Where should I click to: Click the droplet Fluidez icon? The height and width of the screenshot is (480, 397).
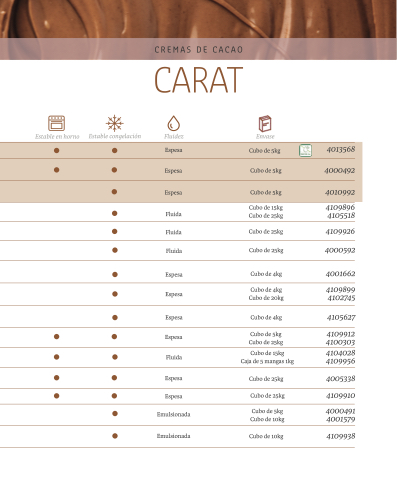(174, 123)
